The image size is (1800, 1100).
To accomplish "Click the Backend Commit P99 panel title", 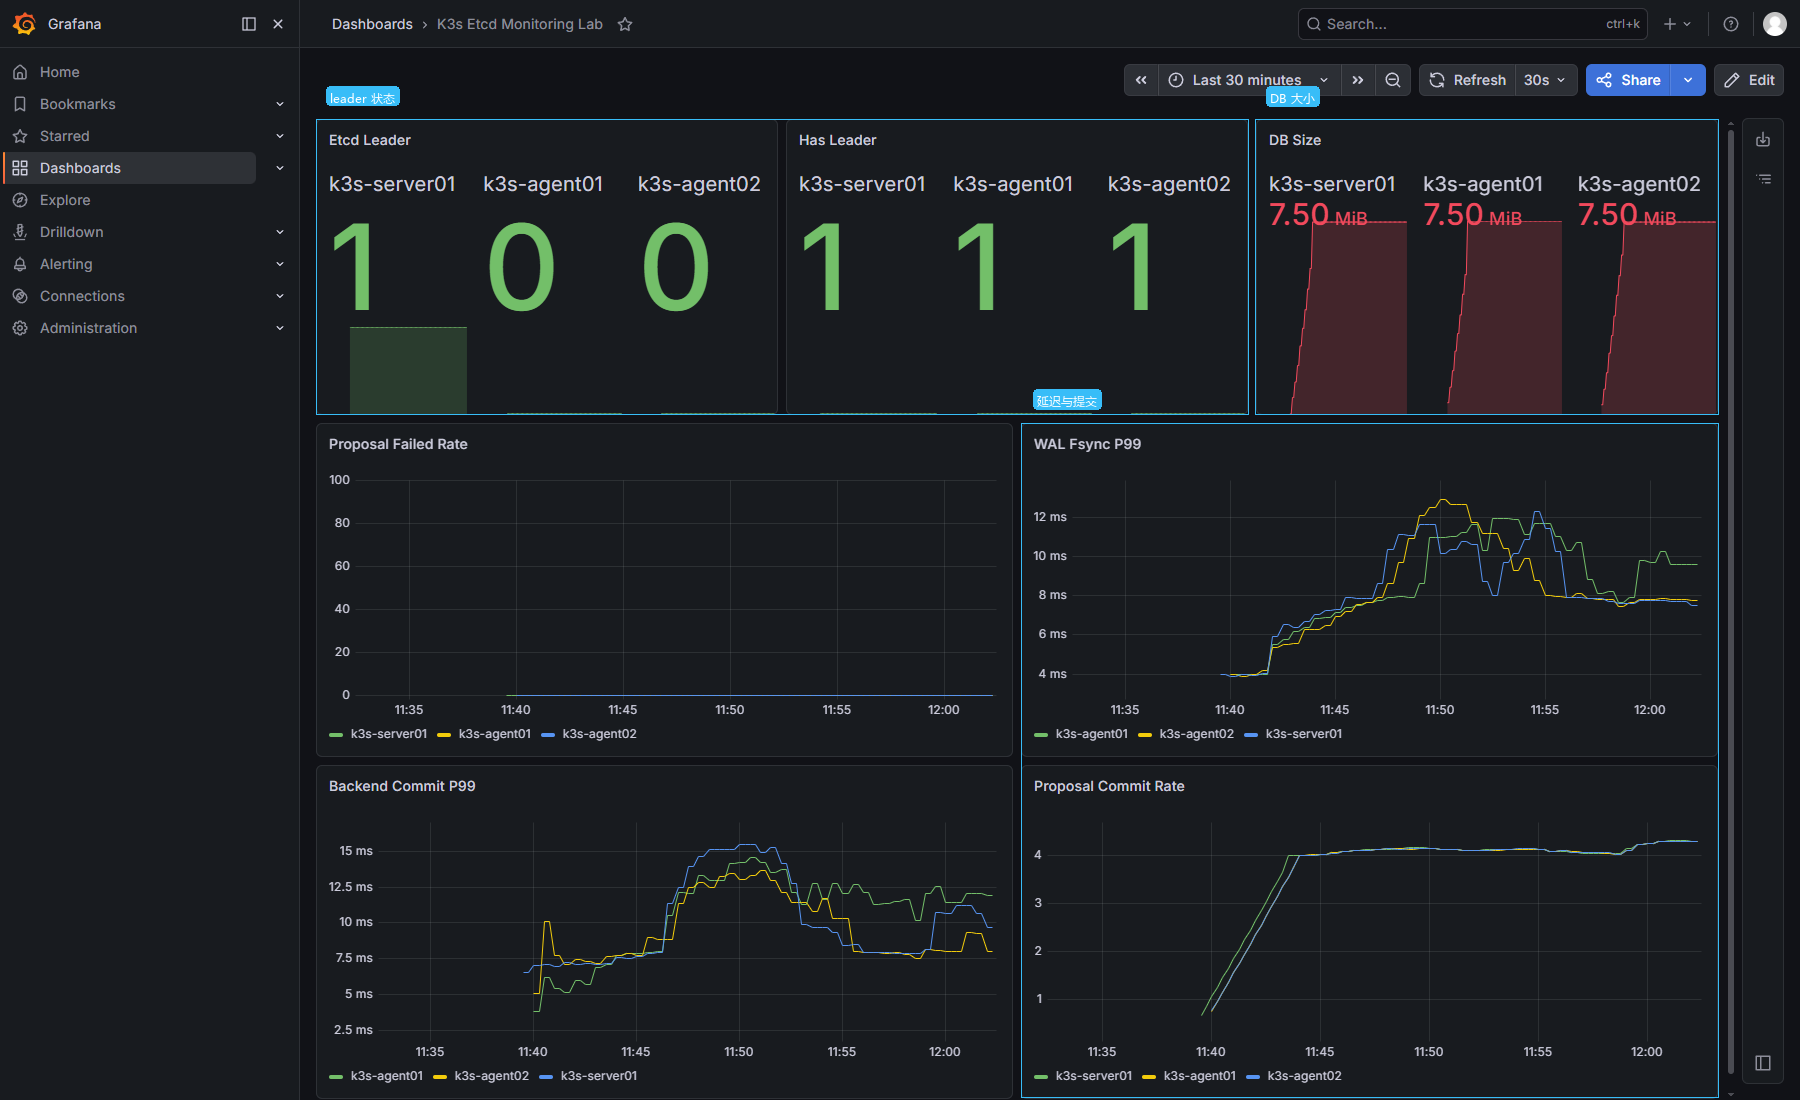I will pyautogui.click(x=402, y=786).
